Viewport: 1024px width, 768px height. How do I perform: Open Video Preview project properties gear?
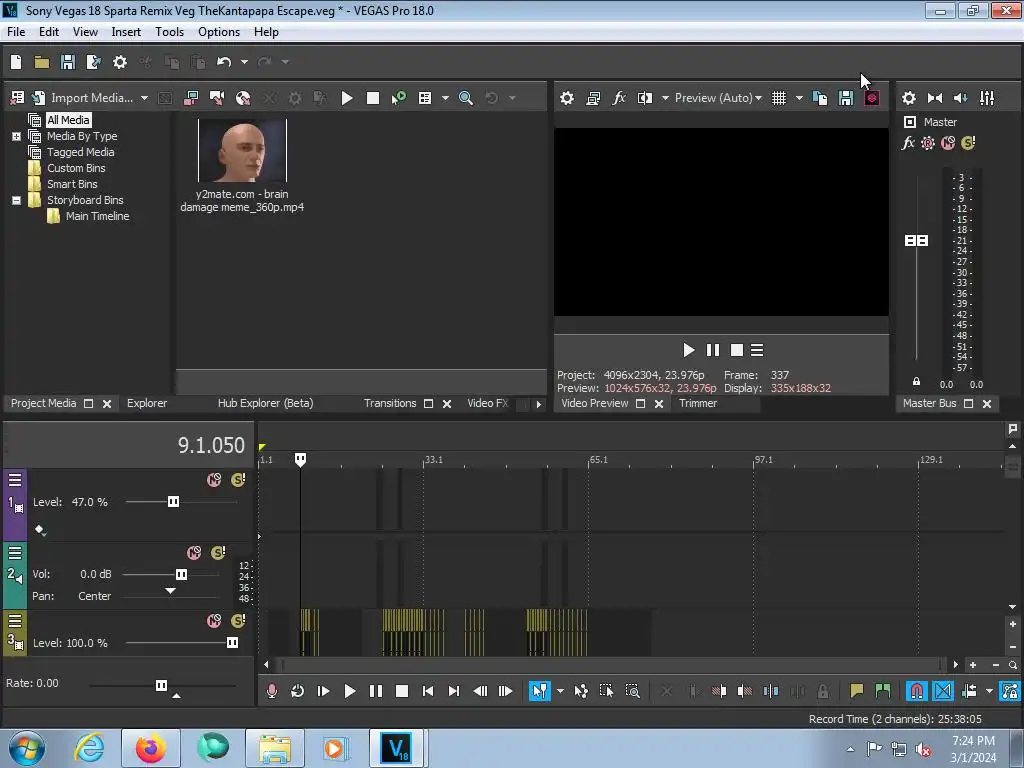click(x=567, y=98)
